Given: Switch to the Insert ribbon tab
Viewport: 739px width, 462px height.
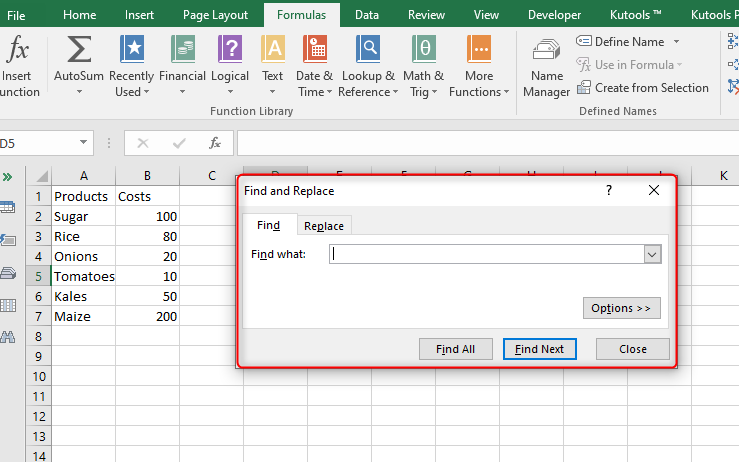Looking at the screenshot, I should coord(139,15).
